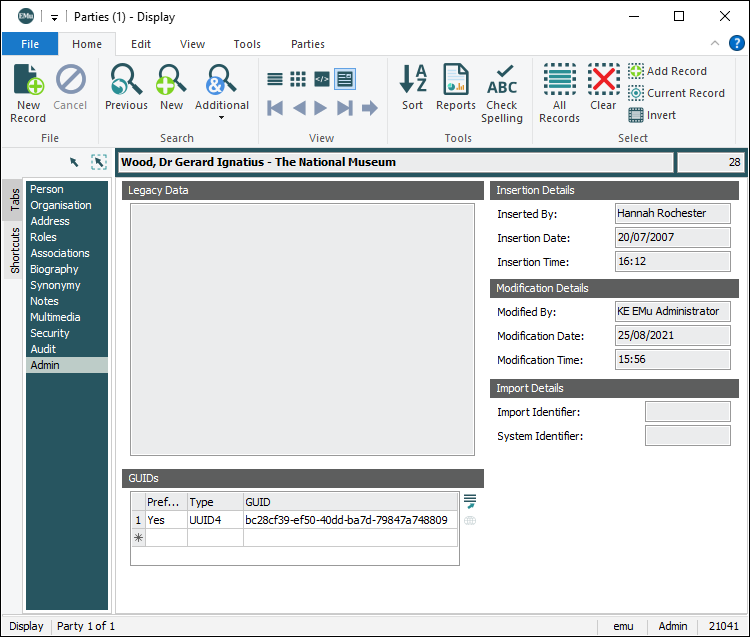Jump to the last record

pos(345,108)
